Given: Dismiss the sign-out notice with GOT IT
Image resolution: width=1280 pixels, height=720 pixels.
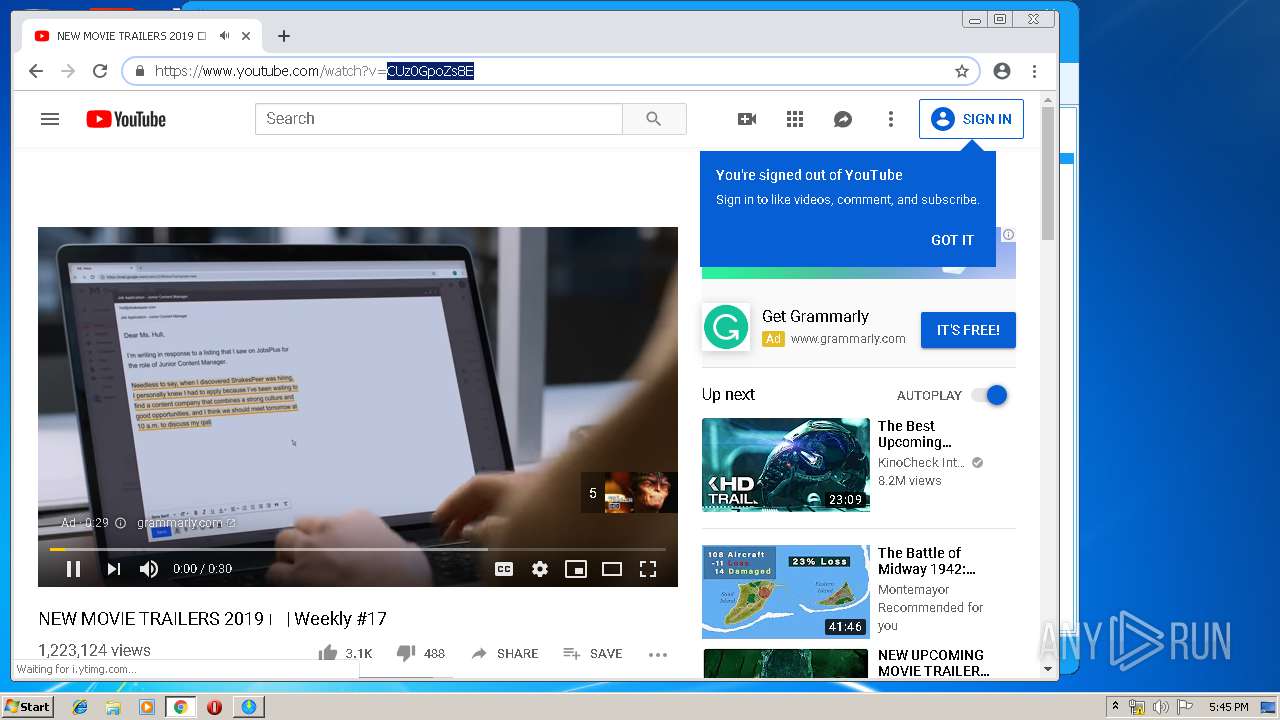Looking at the screenshot, I should click(952, 240).
